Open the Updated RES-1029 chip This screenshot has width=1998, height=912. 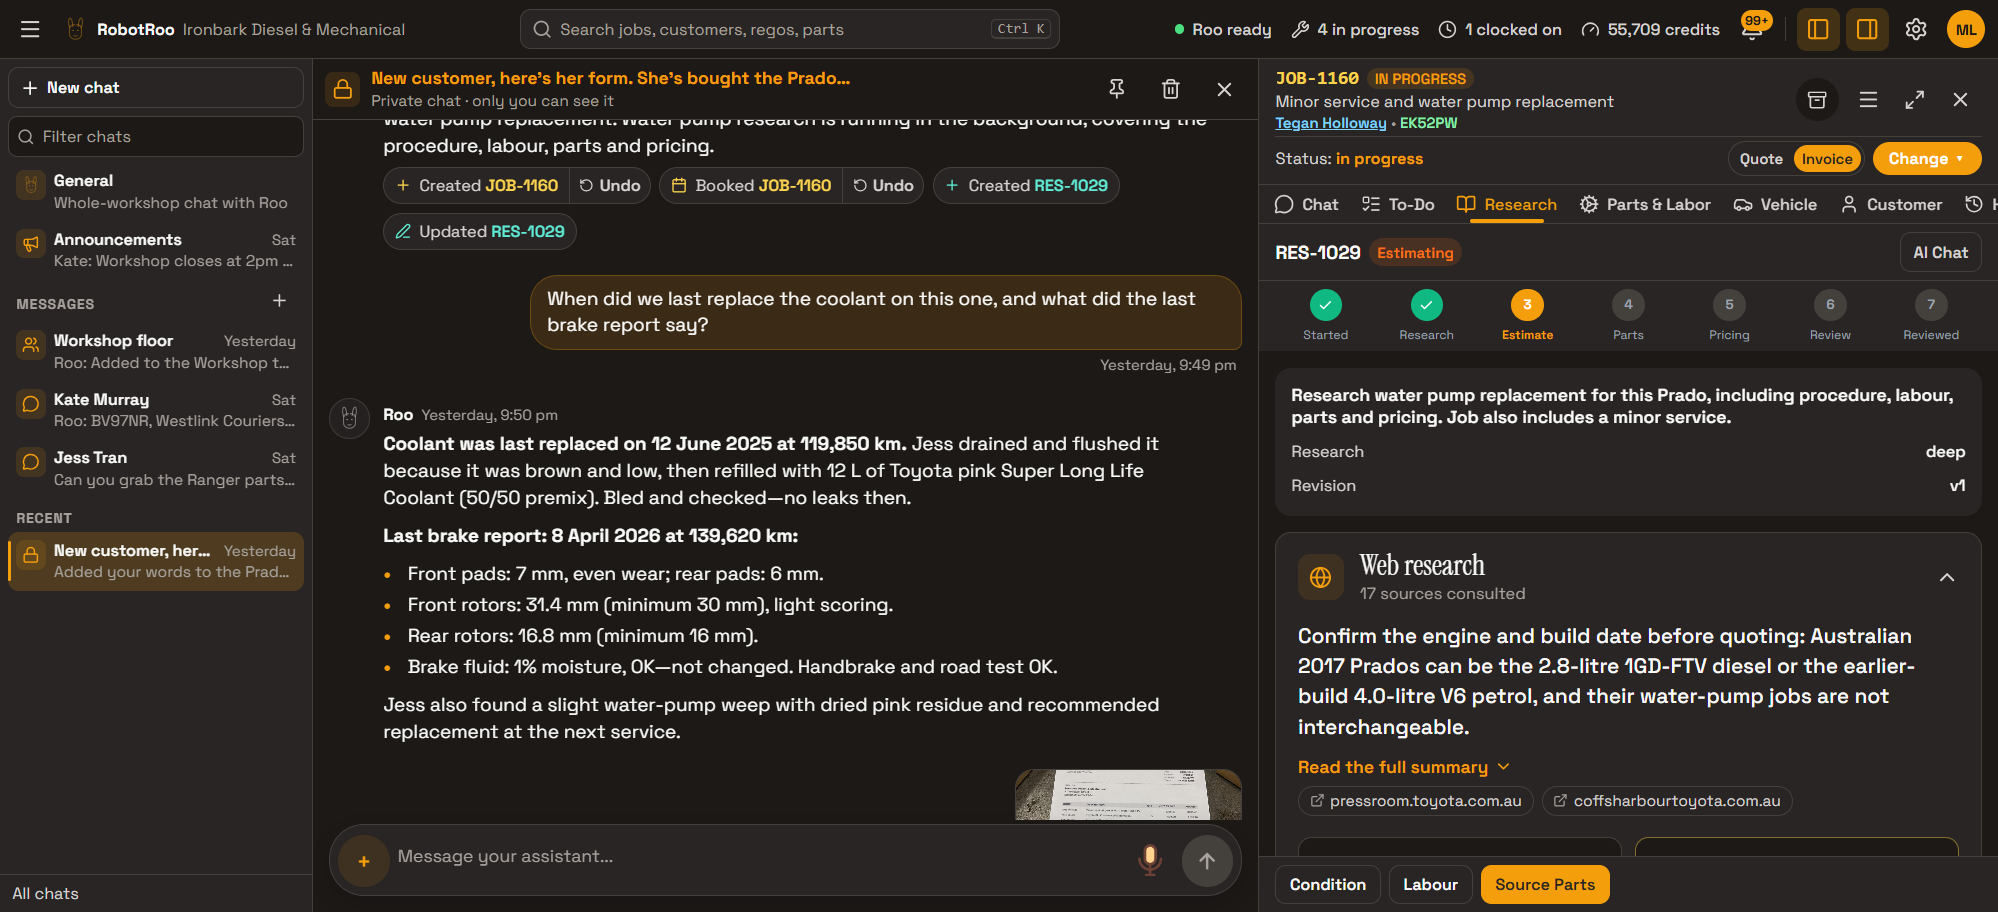tap(480, 231)
